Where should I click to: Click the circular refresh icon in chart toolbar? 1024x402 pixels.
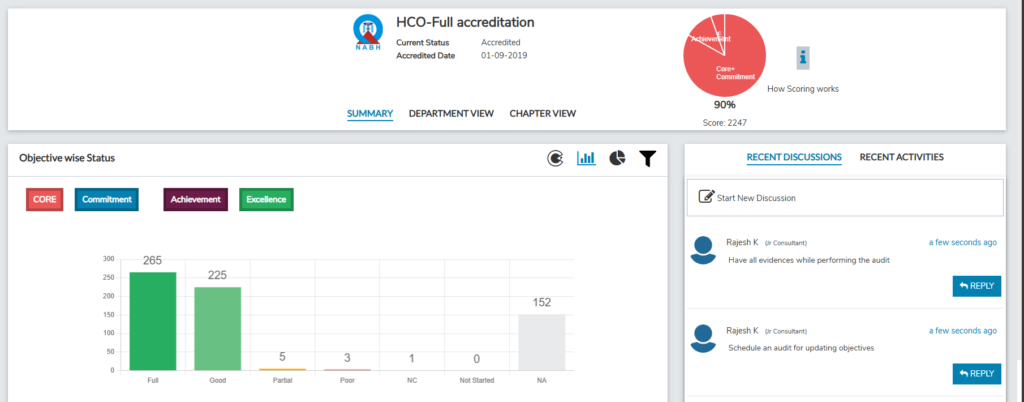click(555, 158)
